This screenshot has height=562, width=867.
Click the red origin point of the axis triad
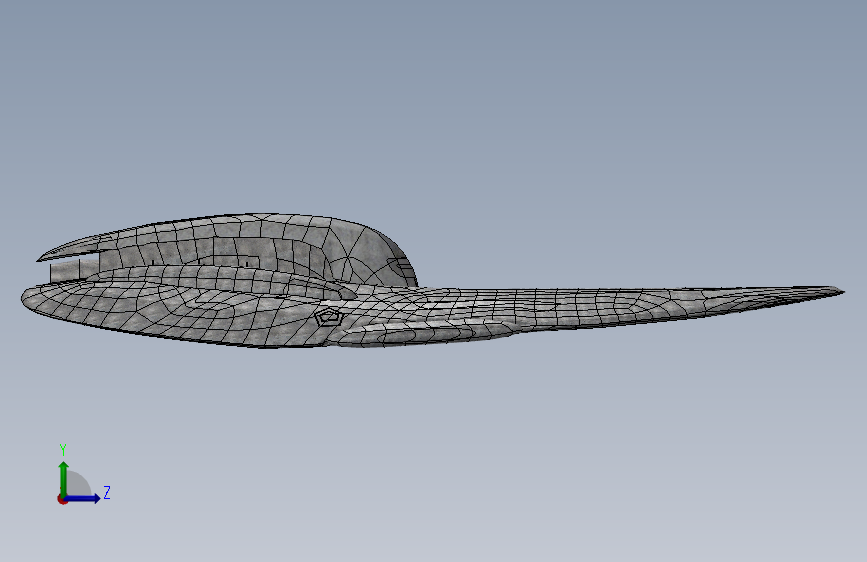(x=62, y=499)
